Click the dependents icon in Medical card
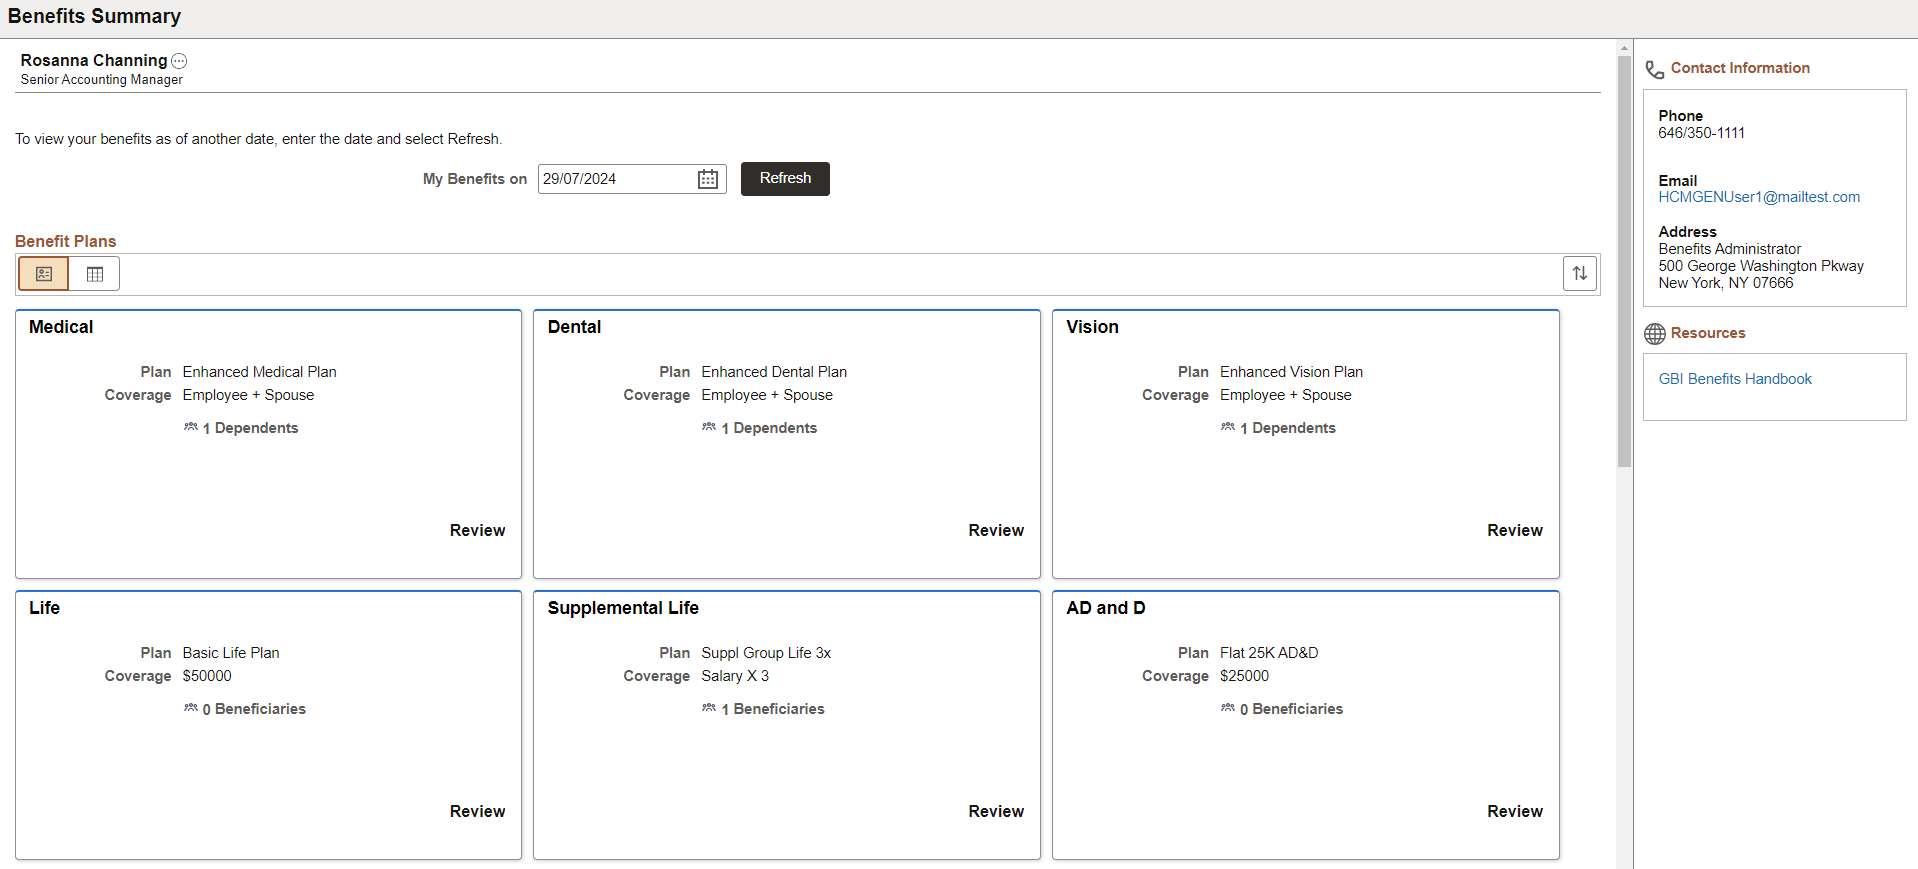The image size is (1918, 869). pos(190,427)
